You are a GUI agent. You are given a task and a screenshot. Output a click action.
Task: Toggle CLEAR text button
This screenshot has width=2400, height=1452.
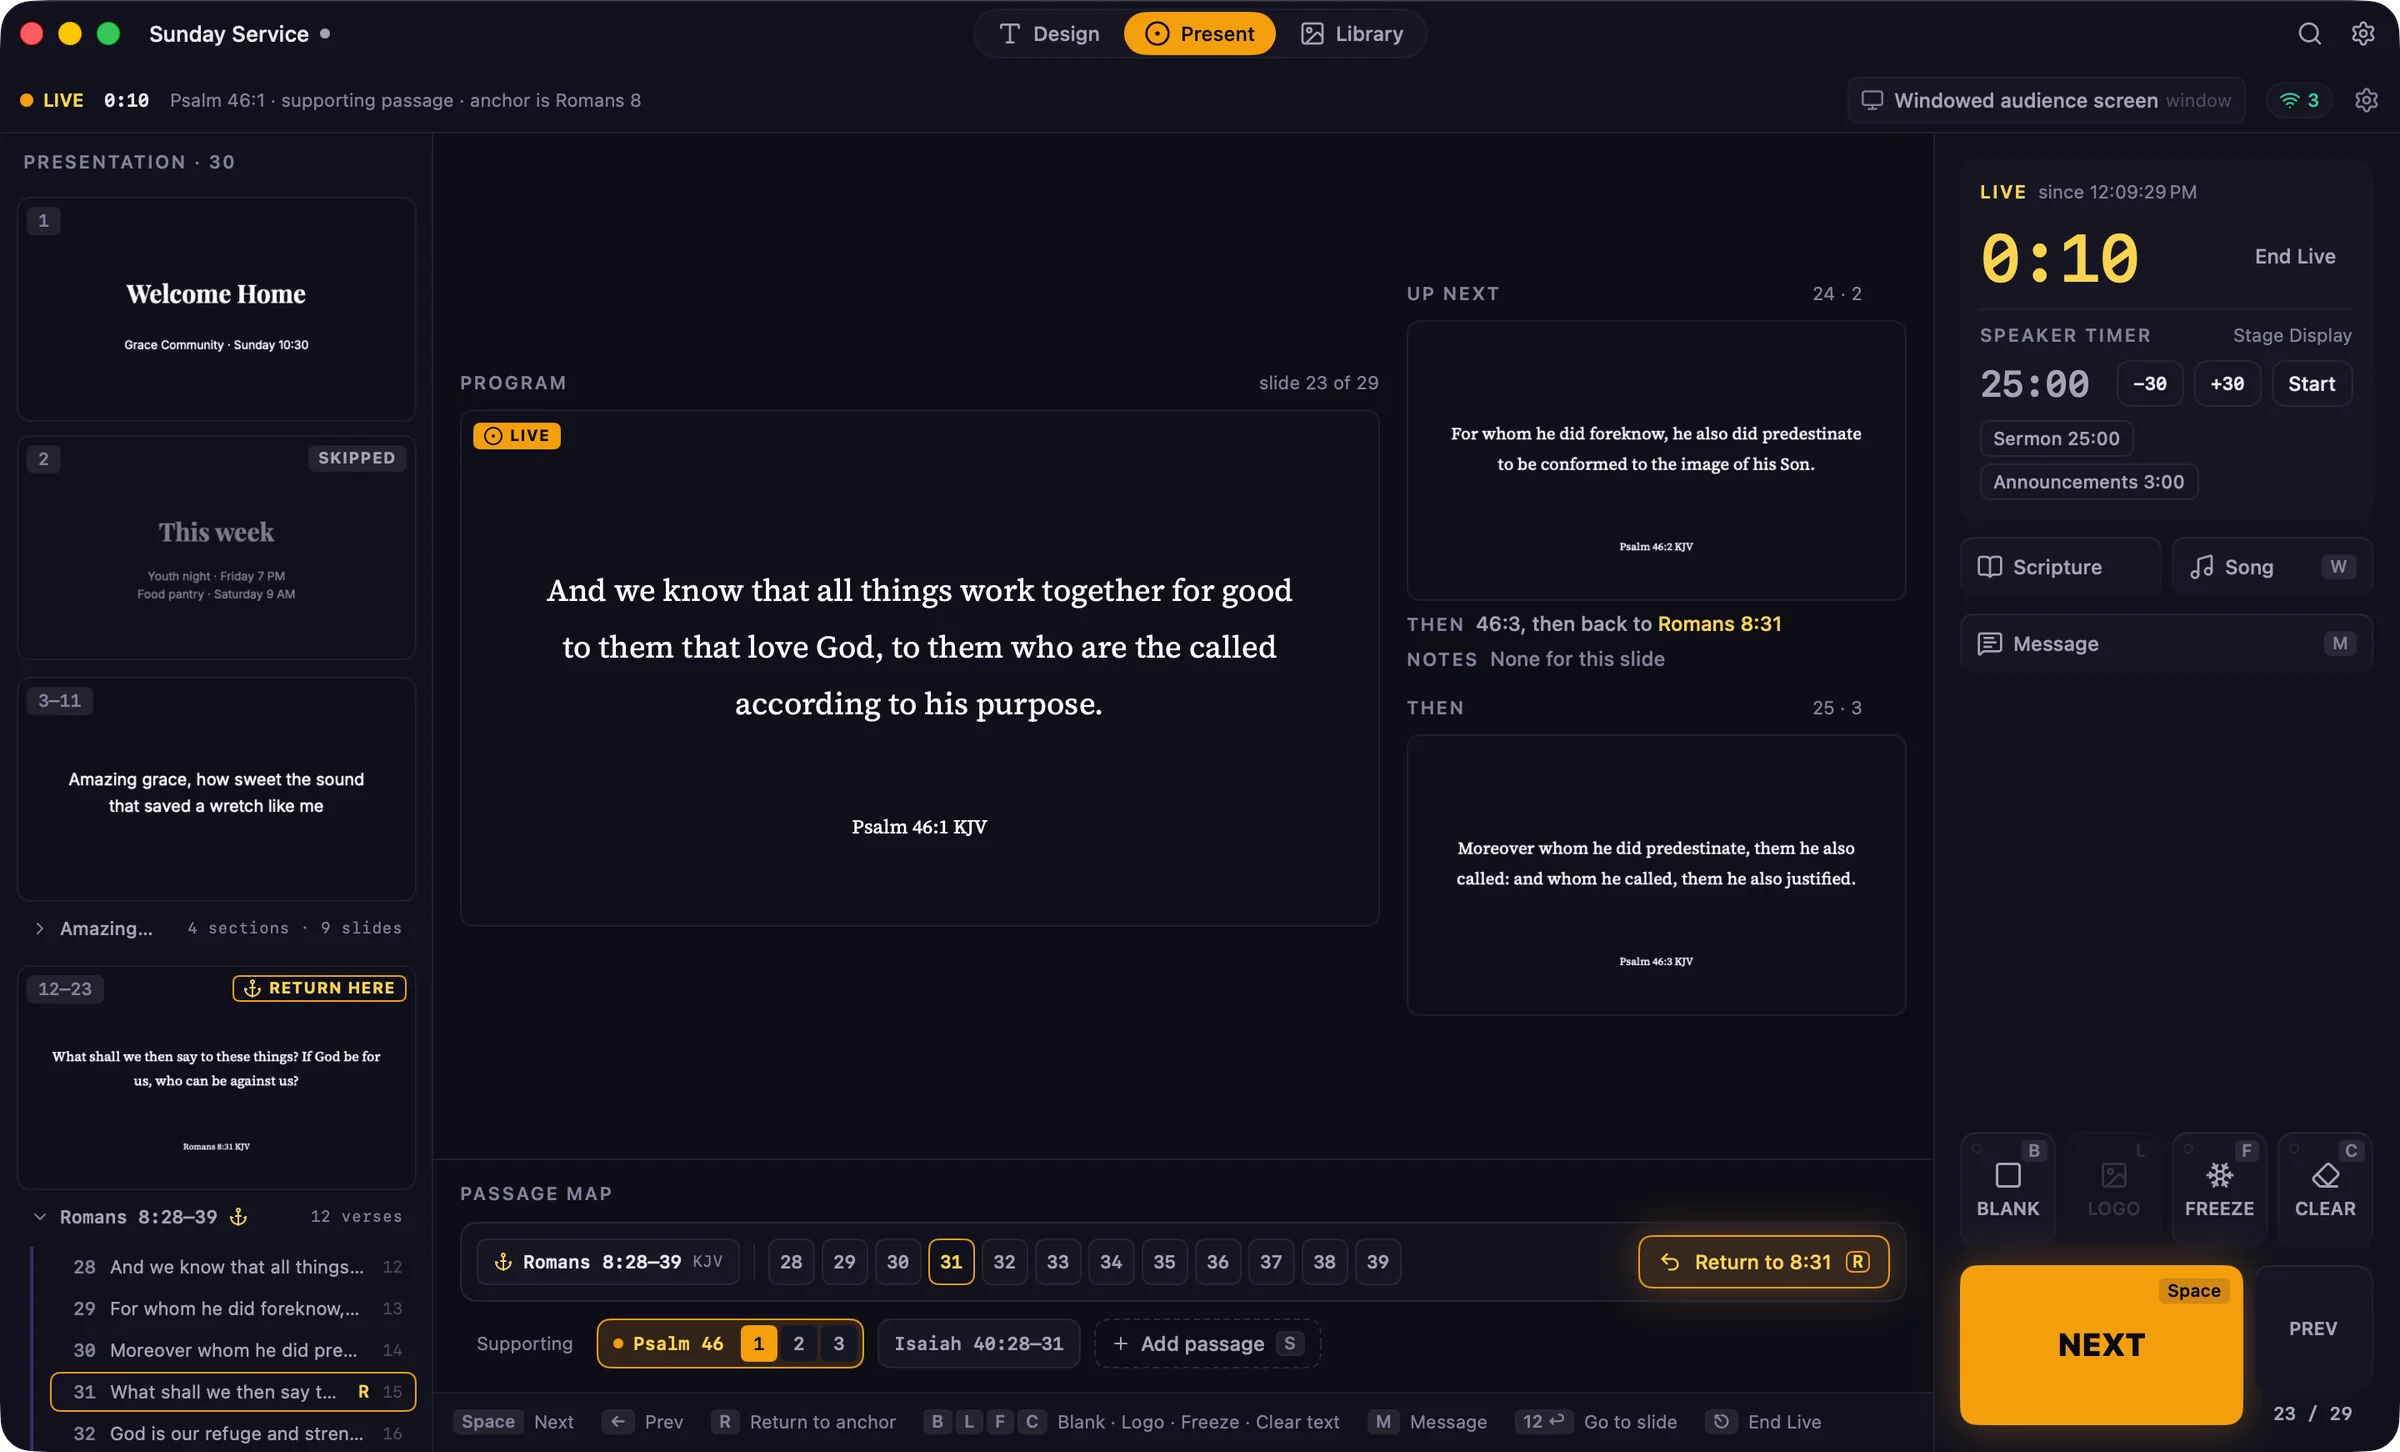click(2325, 1188)
